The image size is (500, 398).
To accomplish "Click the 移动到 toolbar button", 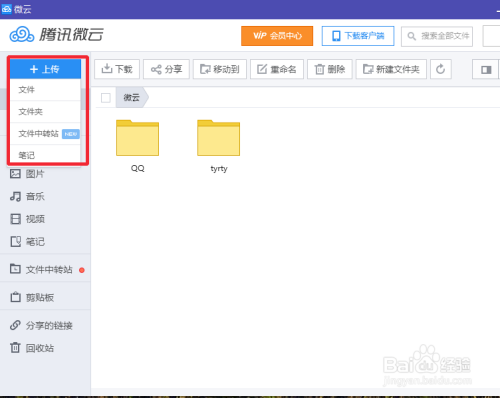I will (x=220, y=69).
